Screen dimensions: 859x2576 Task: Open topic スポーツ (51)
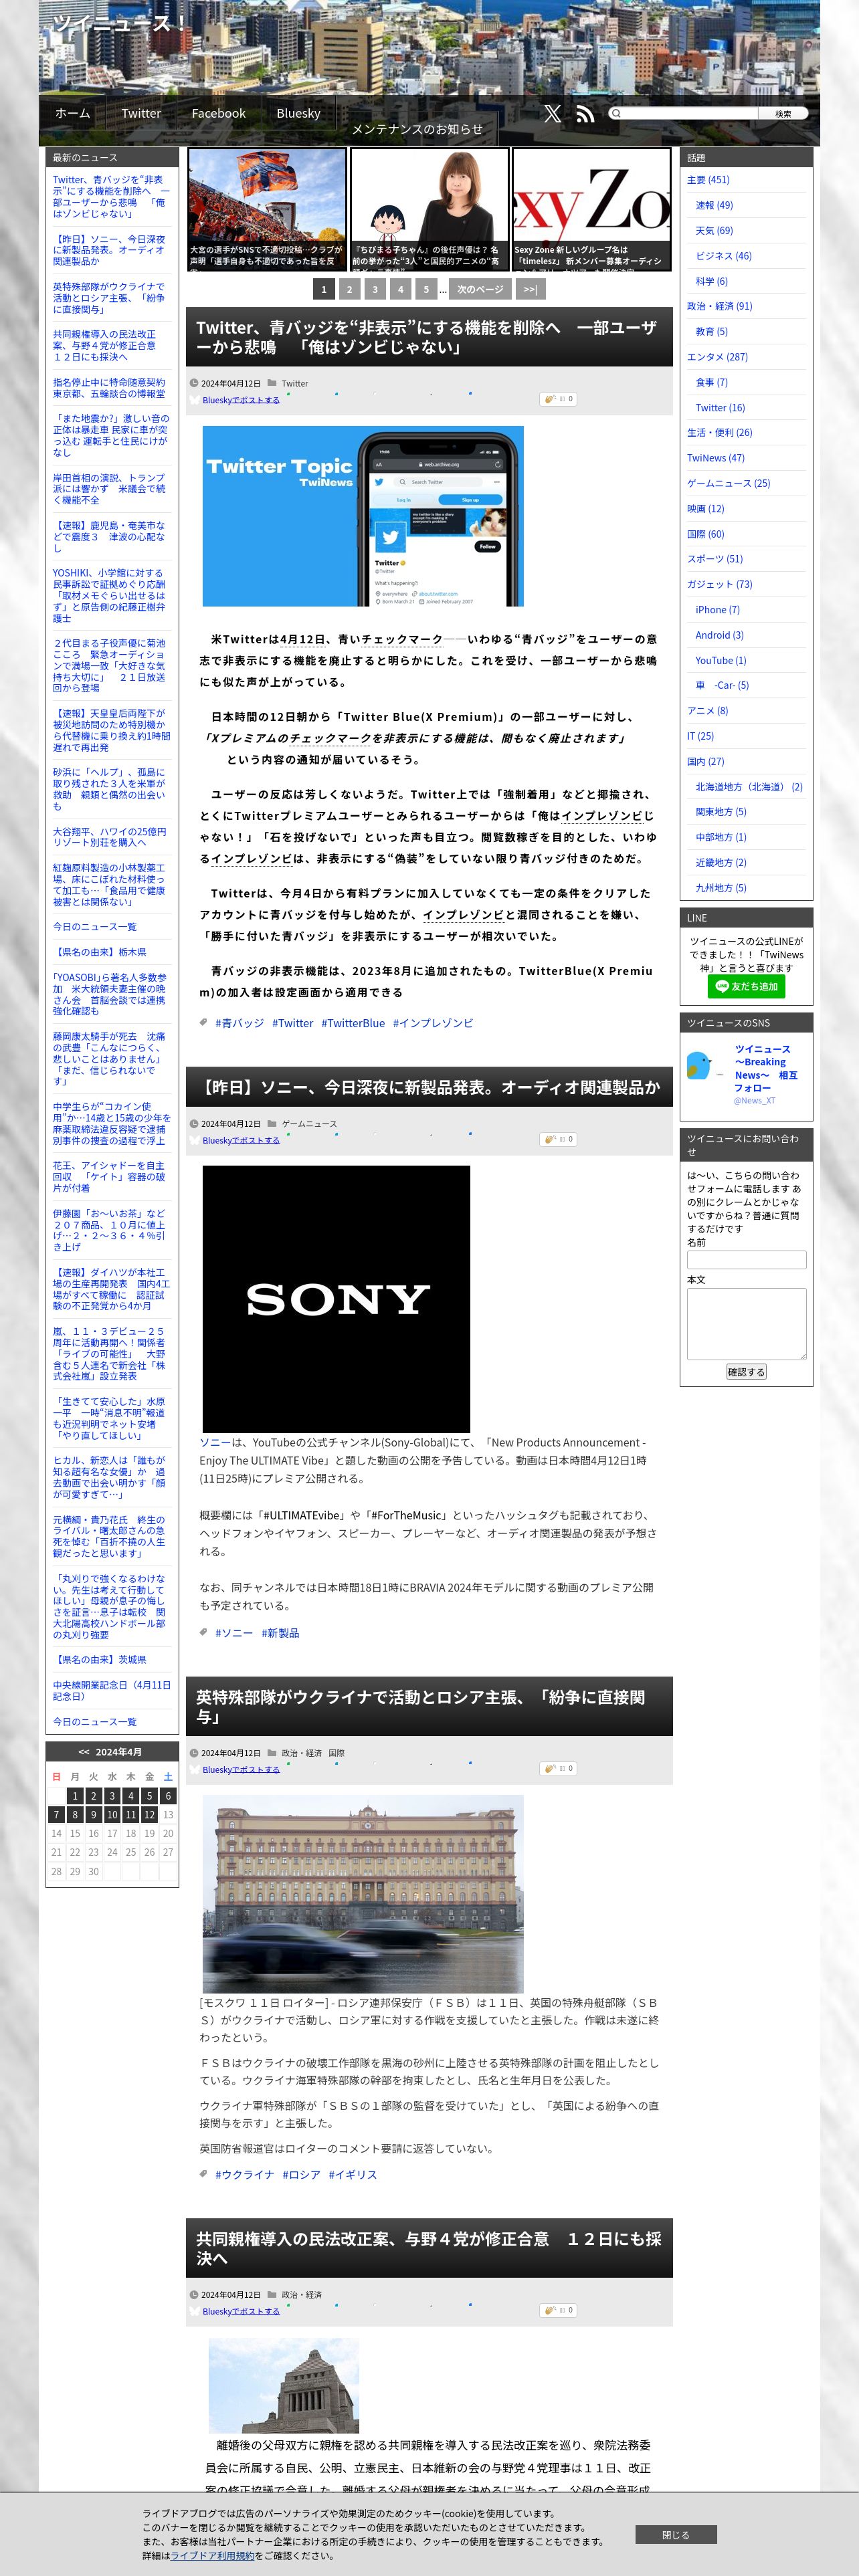click(x=715, y=559)
